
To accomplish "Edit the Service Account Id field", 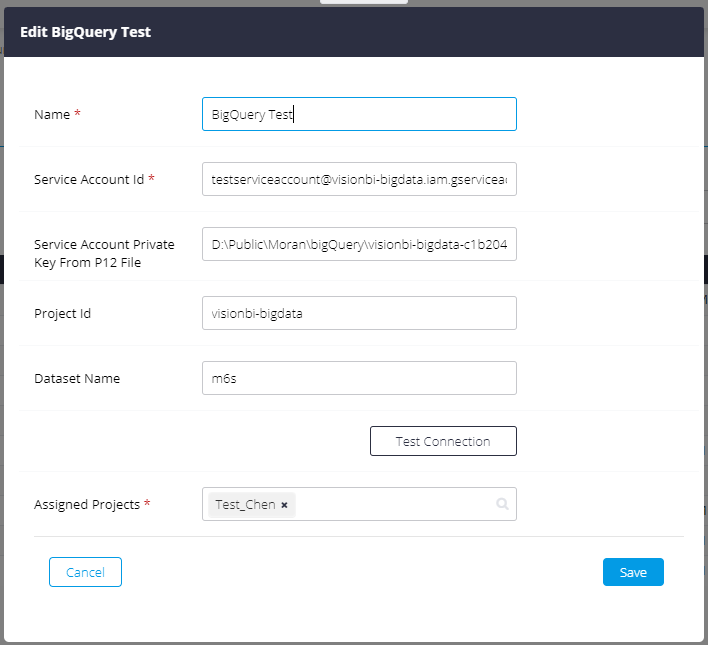I will click(359, 179).
